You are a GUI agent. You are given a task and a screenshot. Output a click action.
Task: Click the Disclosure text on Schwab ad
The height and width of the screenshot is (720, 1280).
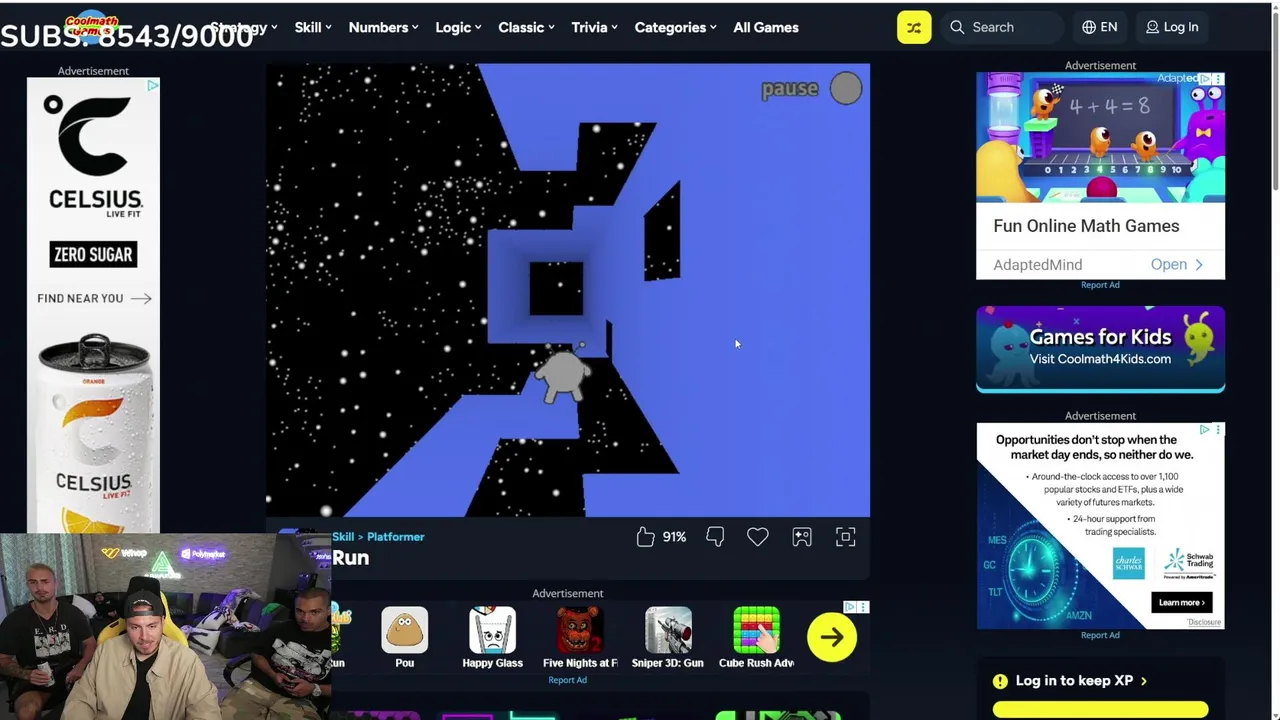(x=1204, y=622)
